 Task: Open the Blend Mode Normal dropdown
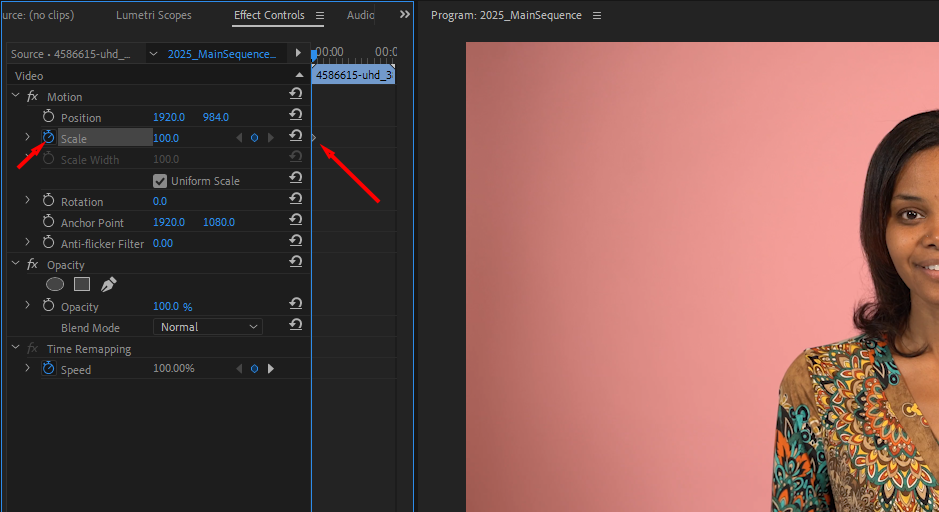(x=208, y=326)
